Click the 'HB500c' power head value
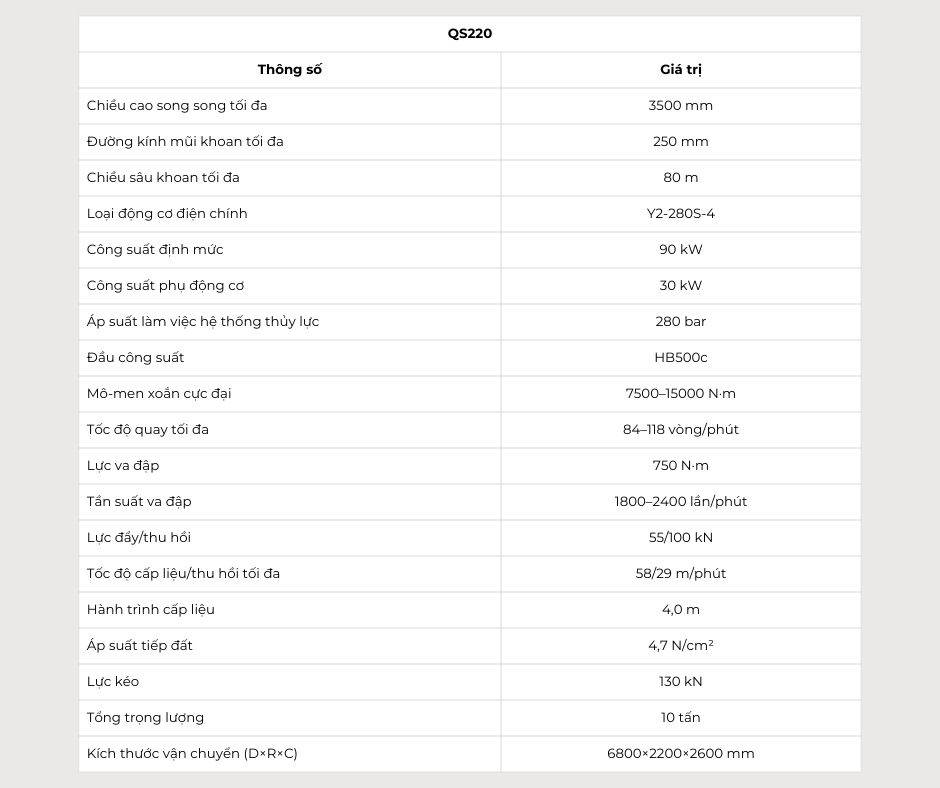 680,357
